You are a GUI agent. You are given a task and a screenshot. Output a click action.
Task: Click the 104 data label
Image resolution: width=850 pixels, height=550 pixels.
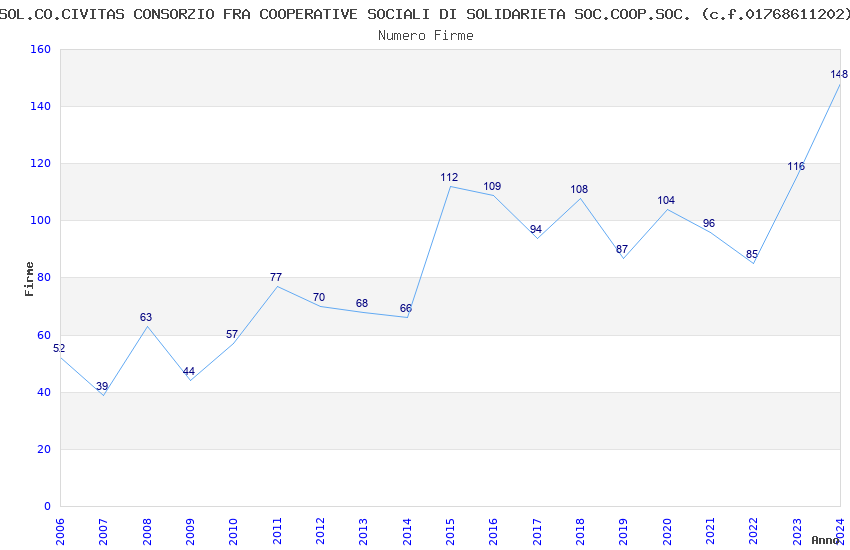click(x=666, y=200)
